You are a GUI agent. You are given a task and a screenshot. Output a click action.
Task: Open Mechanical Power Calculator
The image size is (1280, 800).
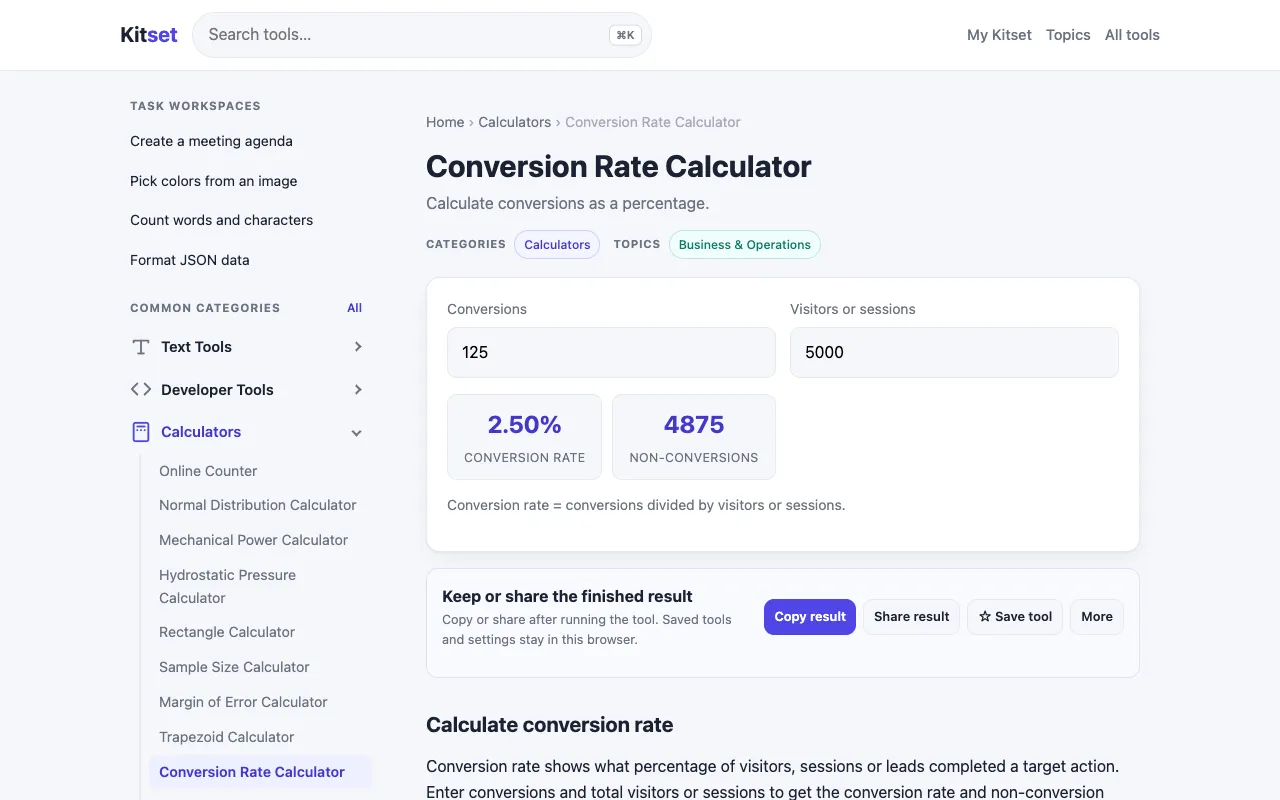click(x=253, y=540)
